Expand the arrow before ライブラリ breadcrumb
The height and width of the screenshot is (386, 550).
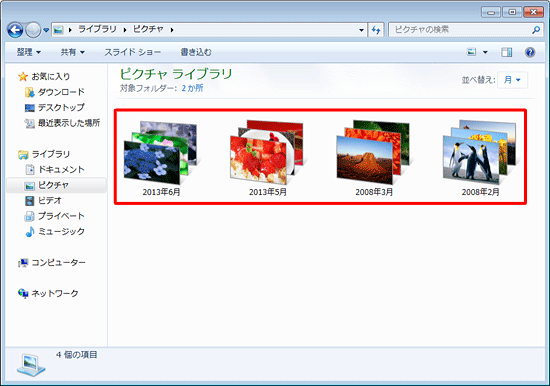tap(70, 30)
